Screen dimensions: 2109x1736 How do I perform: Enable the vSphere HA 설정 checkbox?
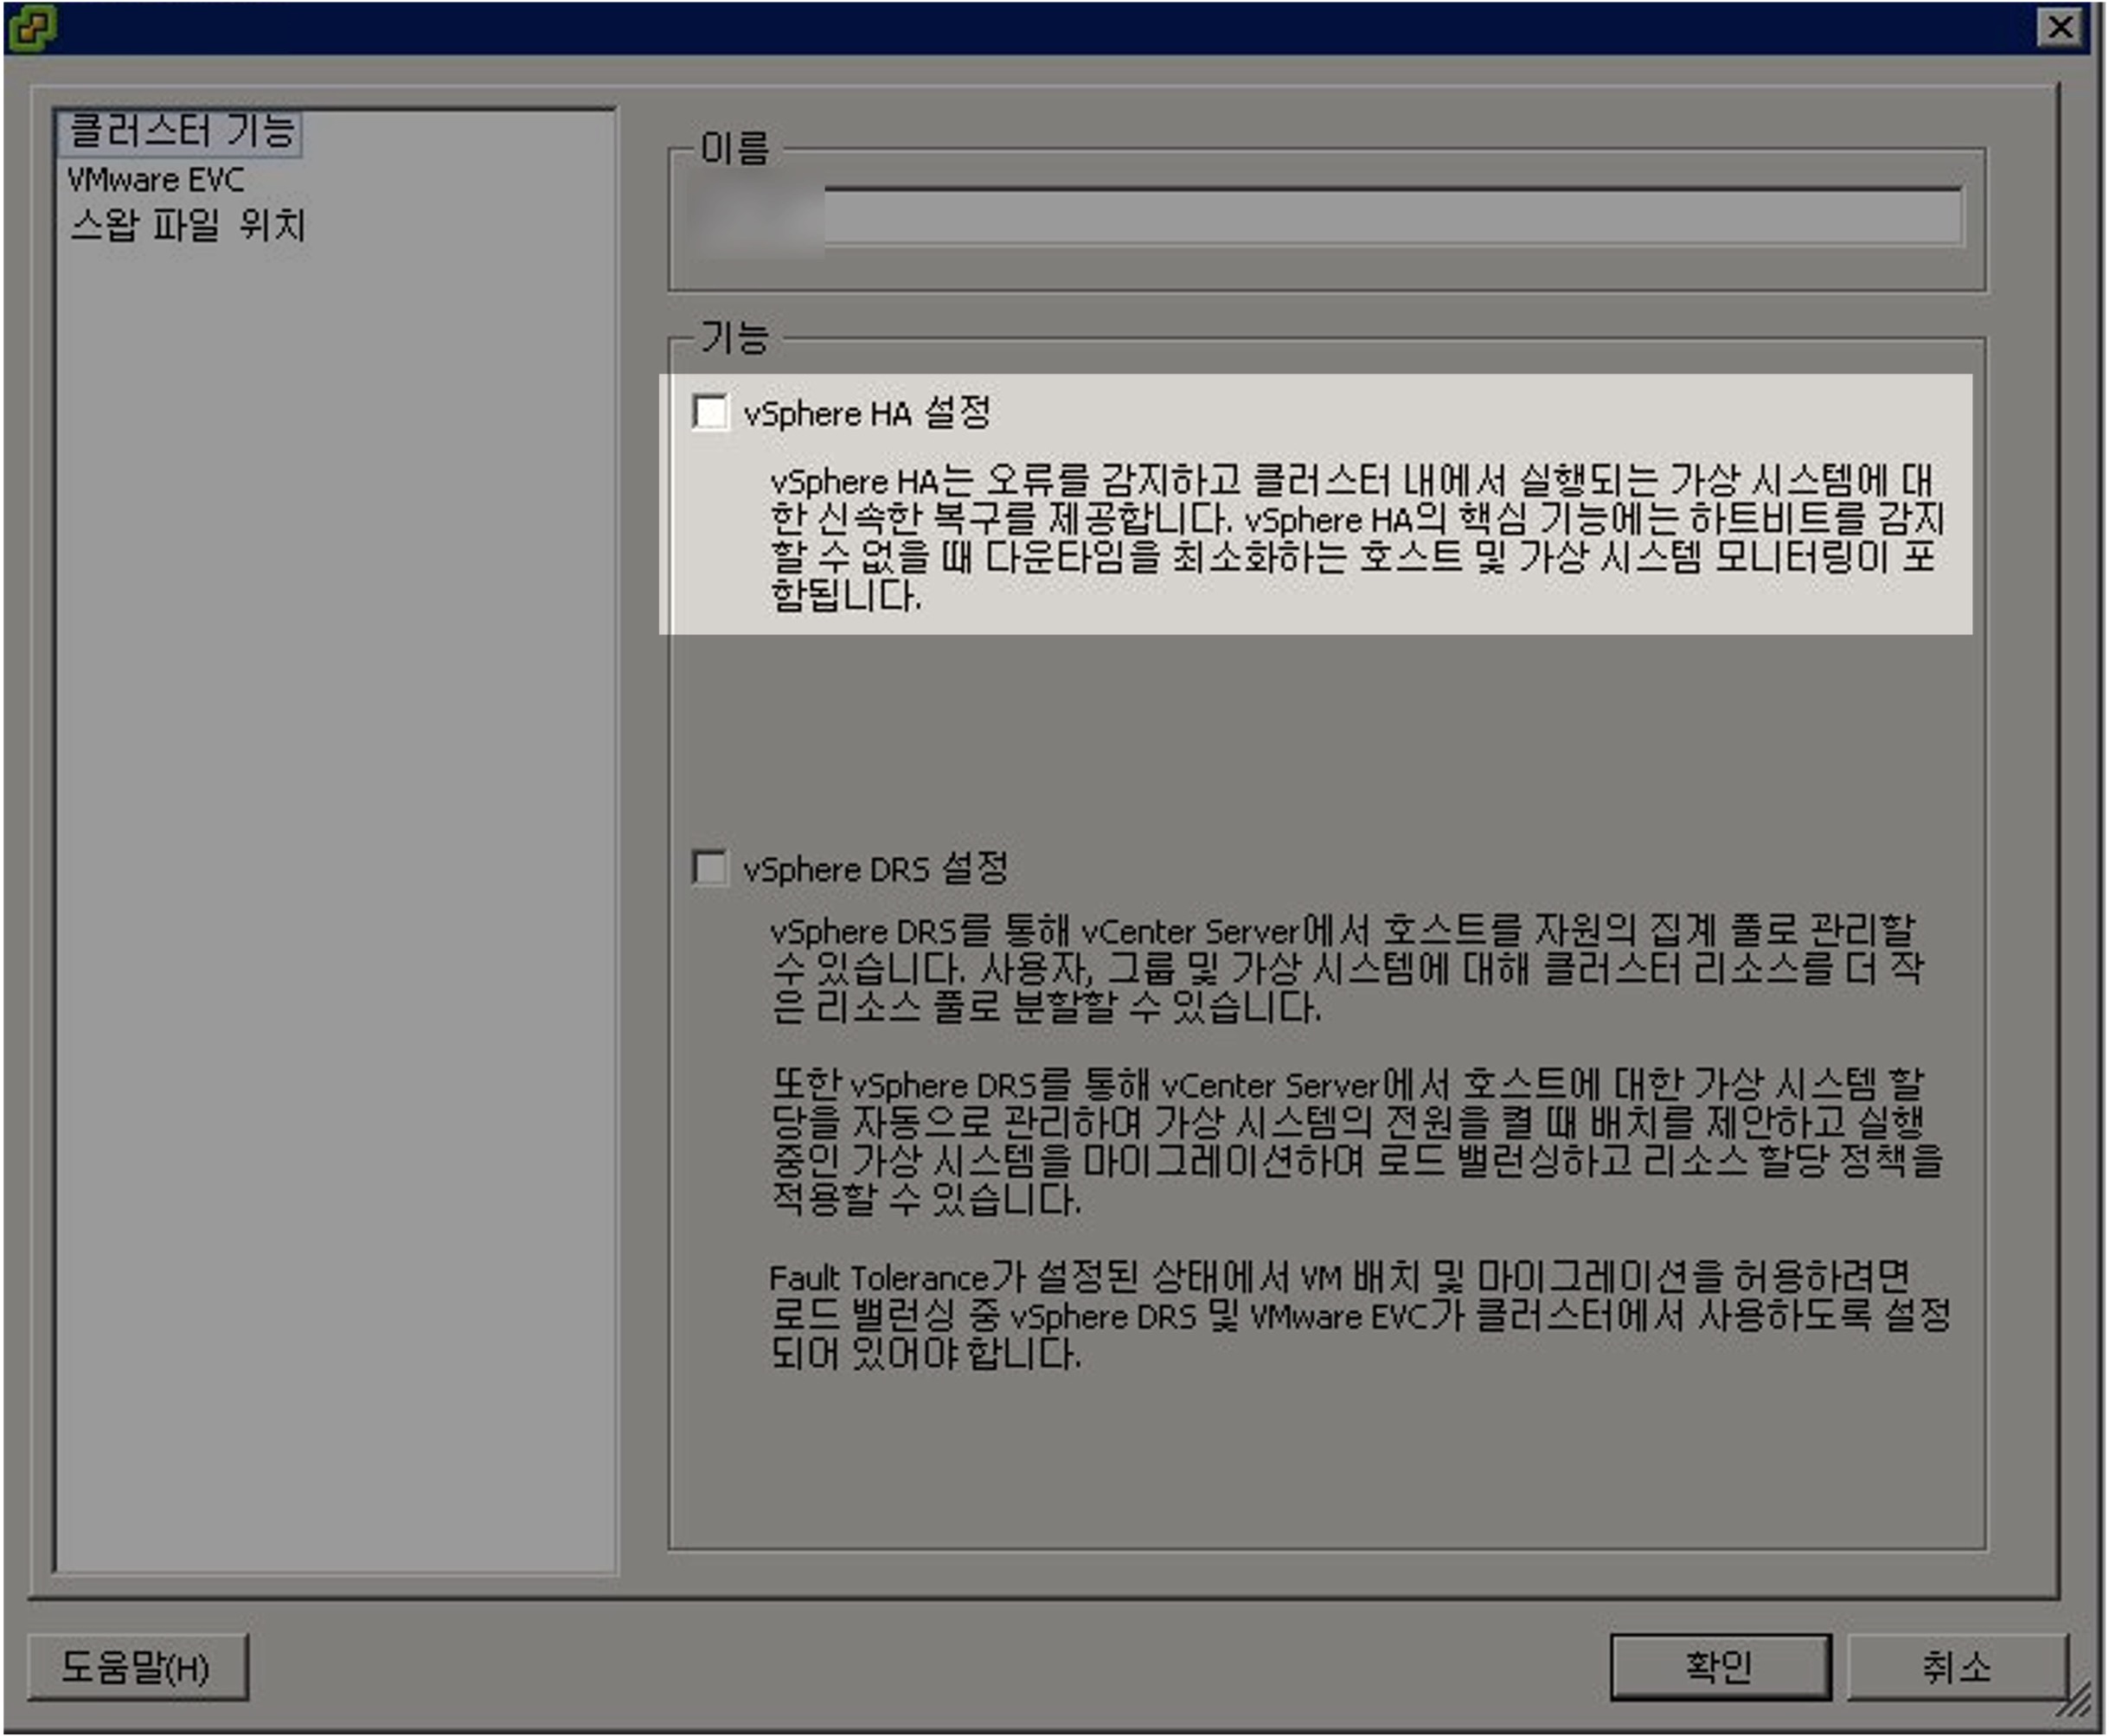point(710,412)
